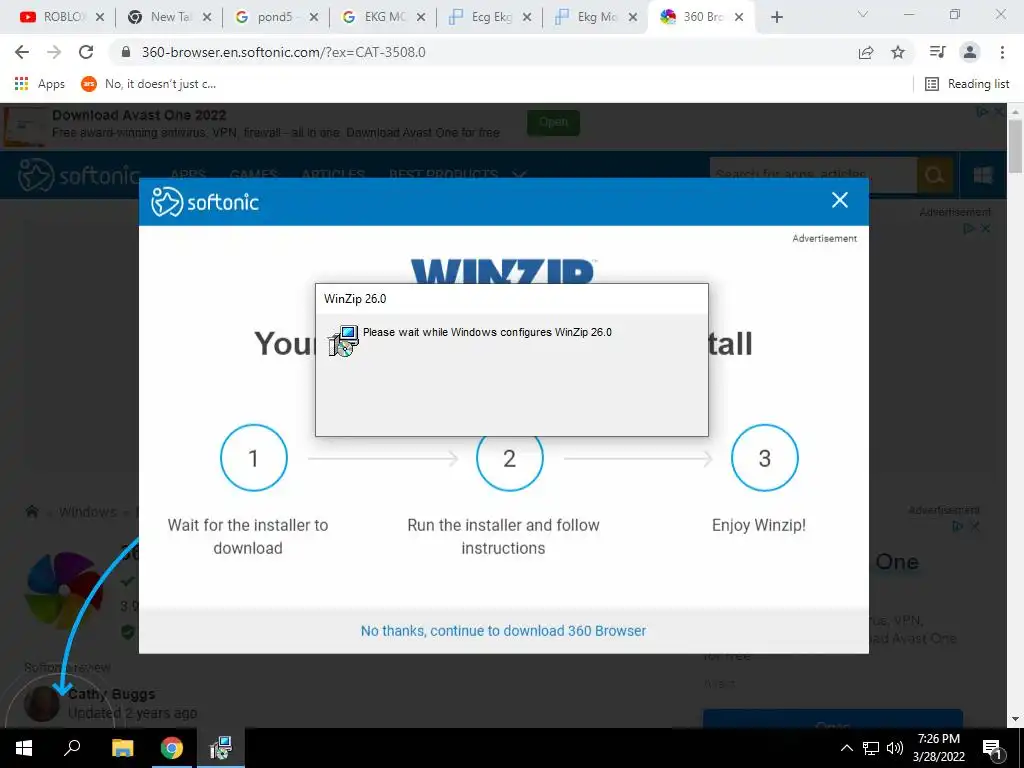Open Chrome profile avatar
The height and width of the screenshot is (768, 1024).
click(970, 52)
